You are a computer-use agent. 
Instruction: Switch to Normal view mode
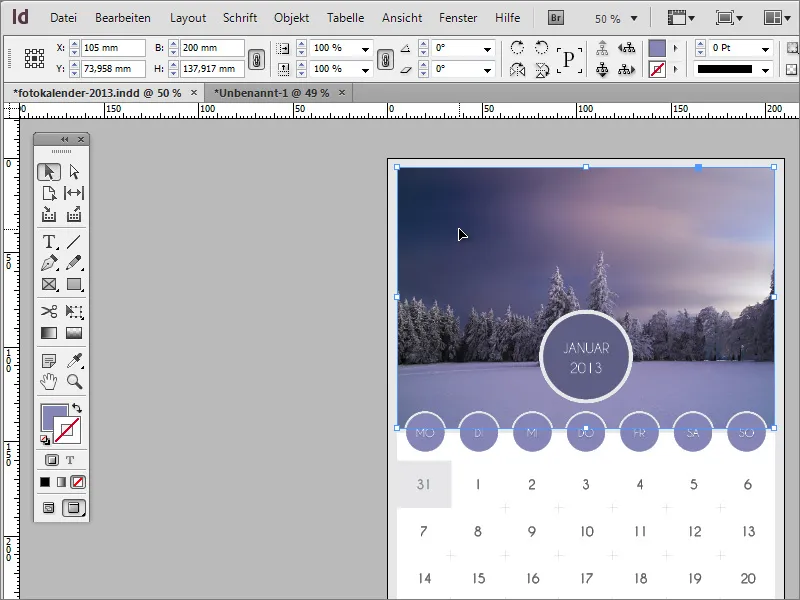click(x=48, y=508)
